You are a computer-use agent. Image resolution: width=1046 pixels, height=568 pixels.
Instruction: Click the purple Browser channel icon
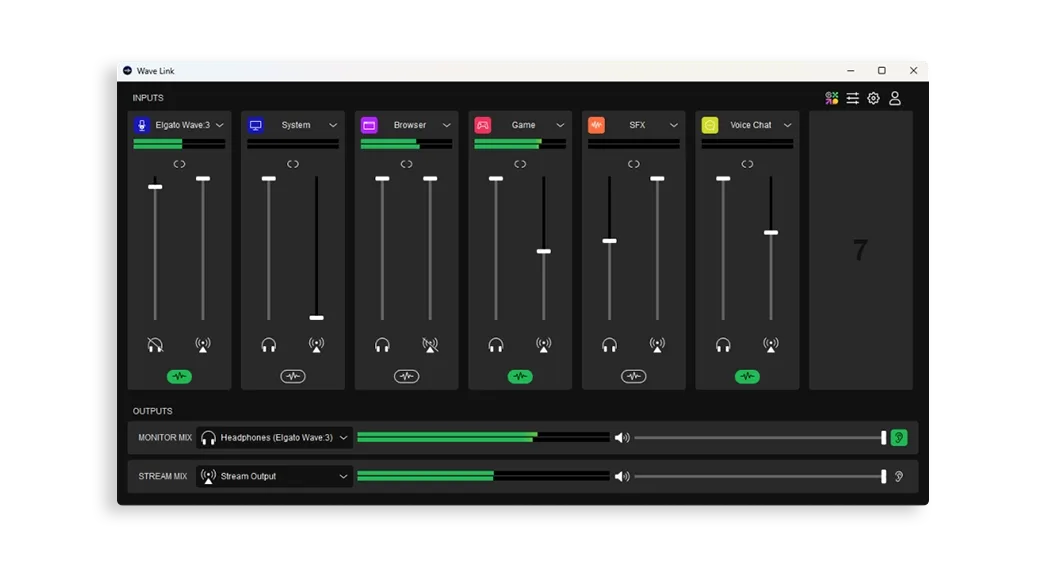369,125
